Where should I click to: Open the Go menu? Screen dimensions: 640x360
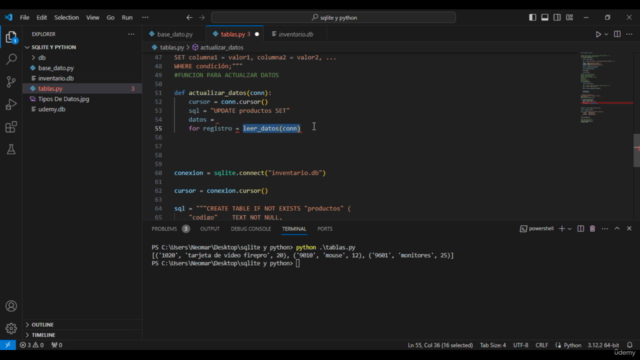[x=111, y=18]
